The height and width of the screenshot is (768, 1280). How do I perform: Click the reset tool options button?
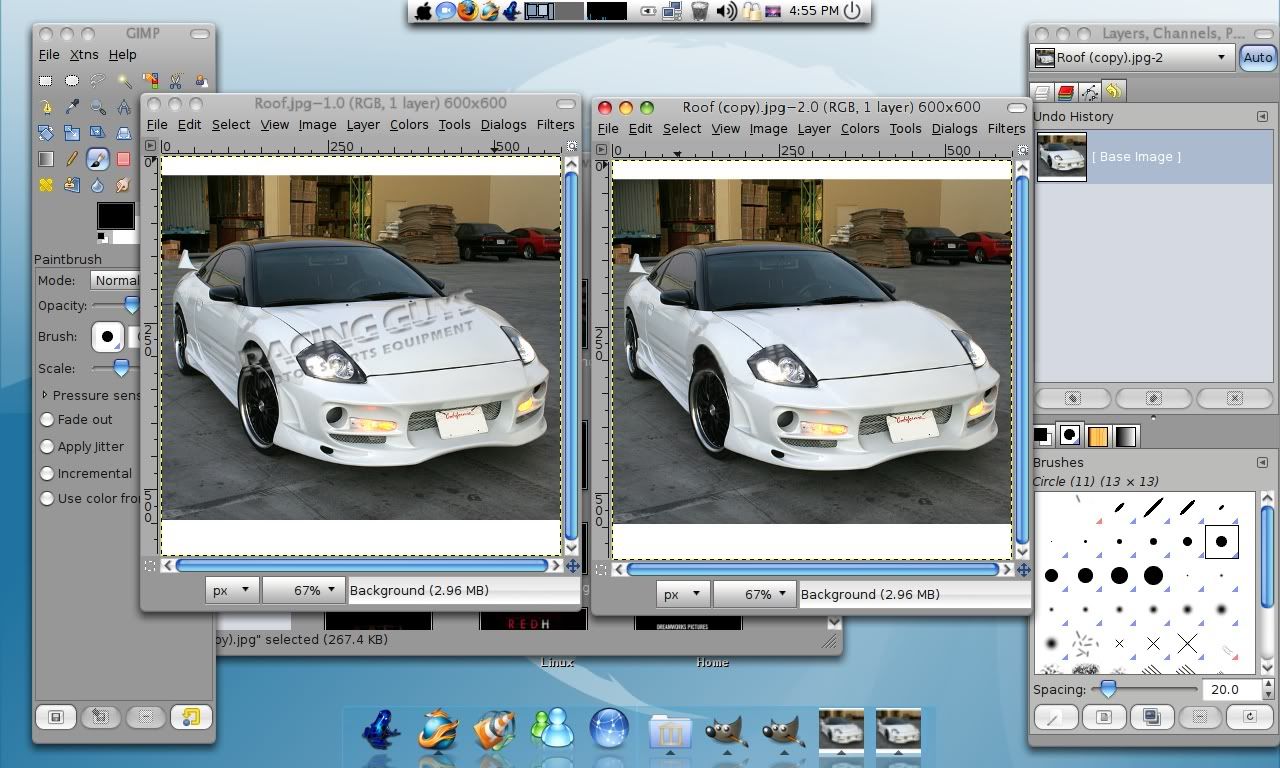coord(191,717)
